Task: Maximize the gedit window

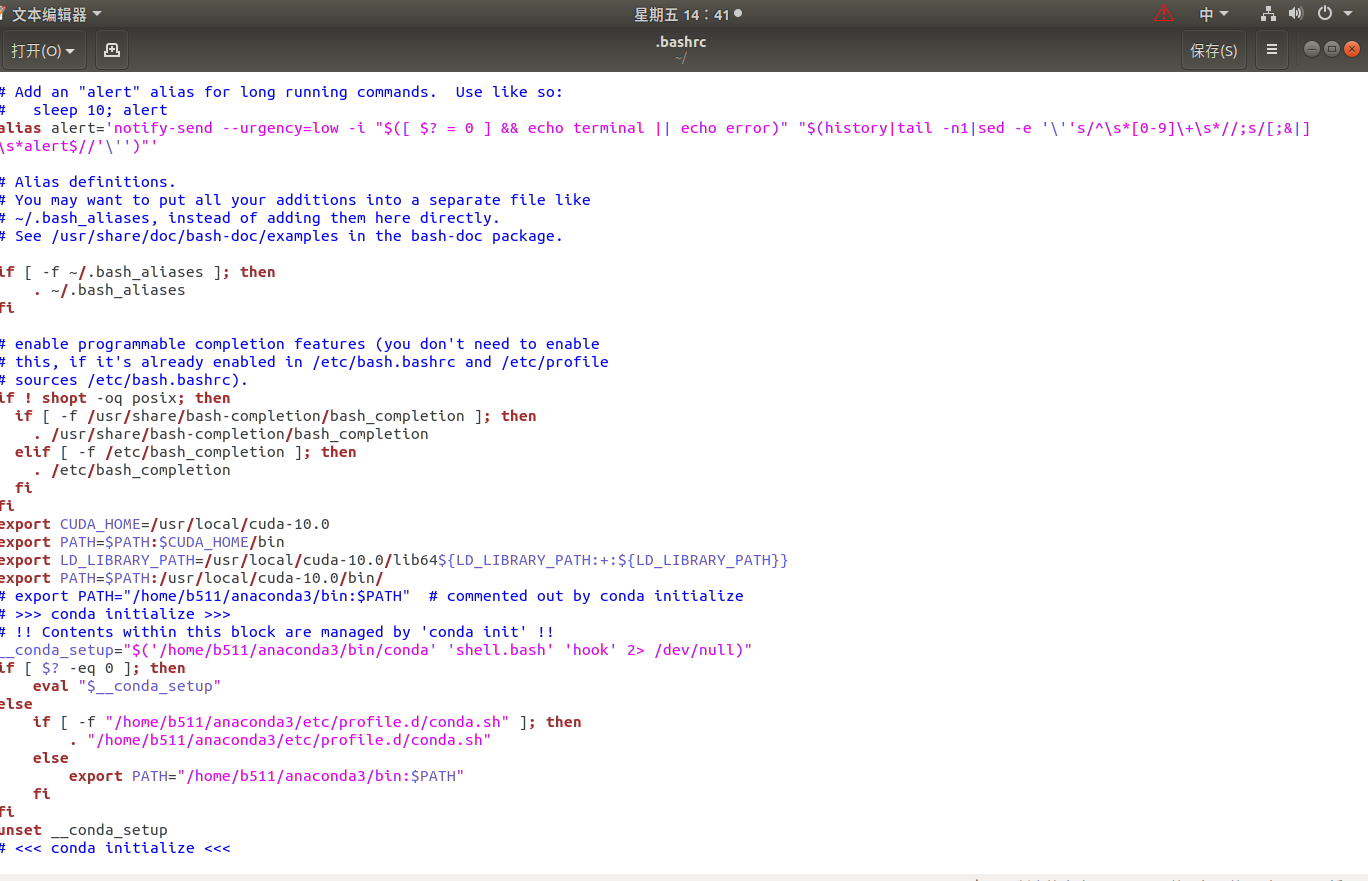Action: (1332, 49)
